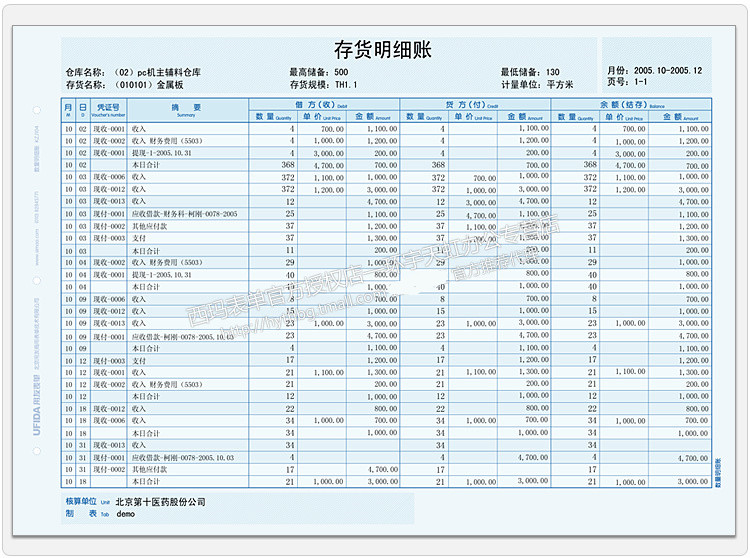This screenshot has width=750, height=558.
Task: Click month range 2005.10-2005.12
Action: 668,71
